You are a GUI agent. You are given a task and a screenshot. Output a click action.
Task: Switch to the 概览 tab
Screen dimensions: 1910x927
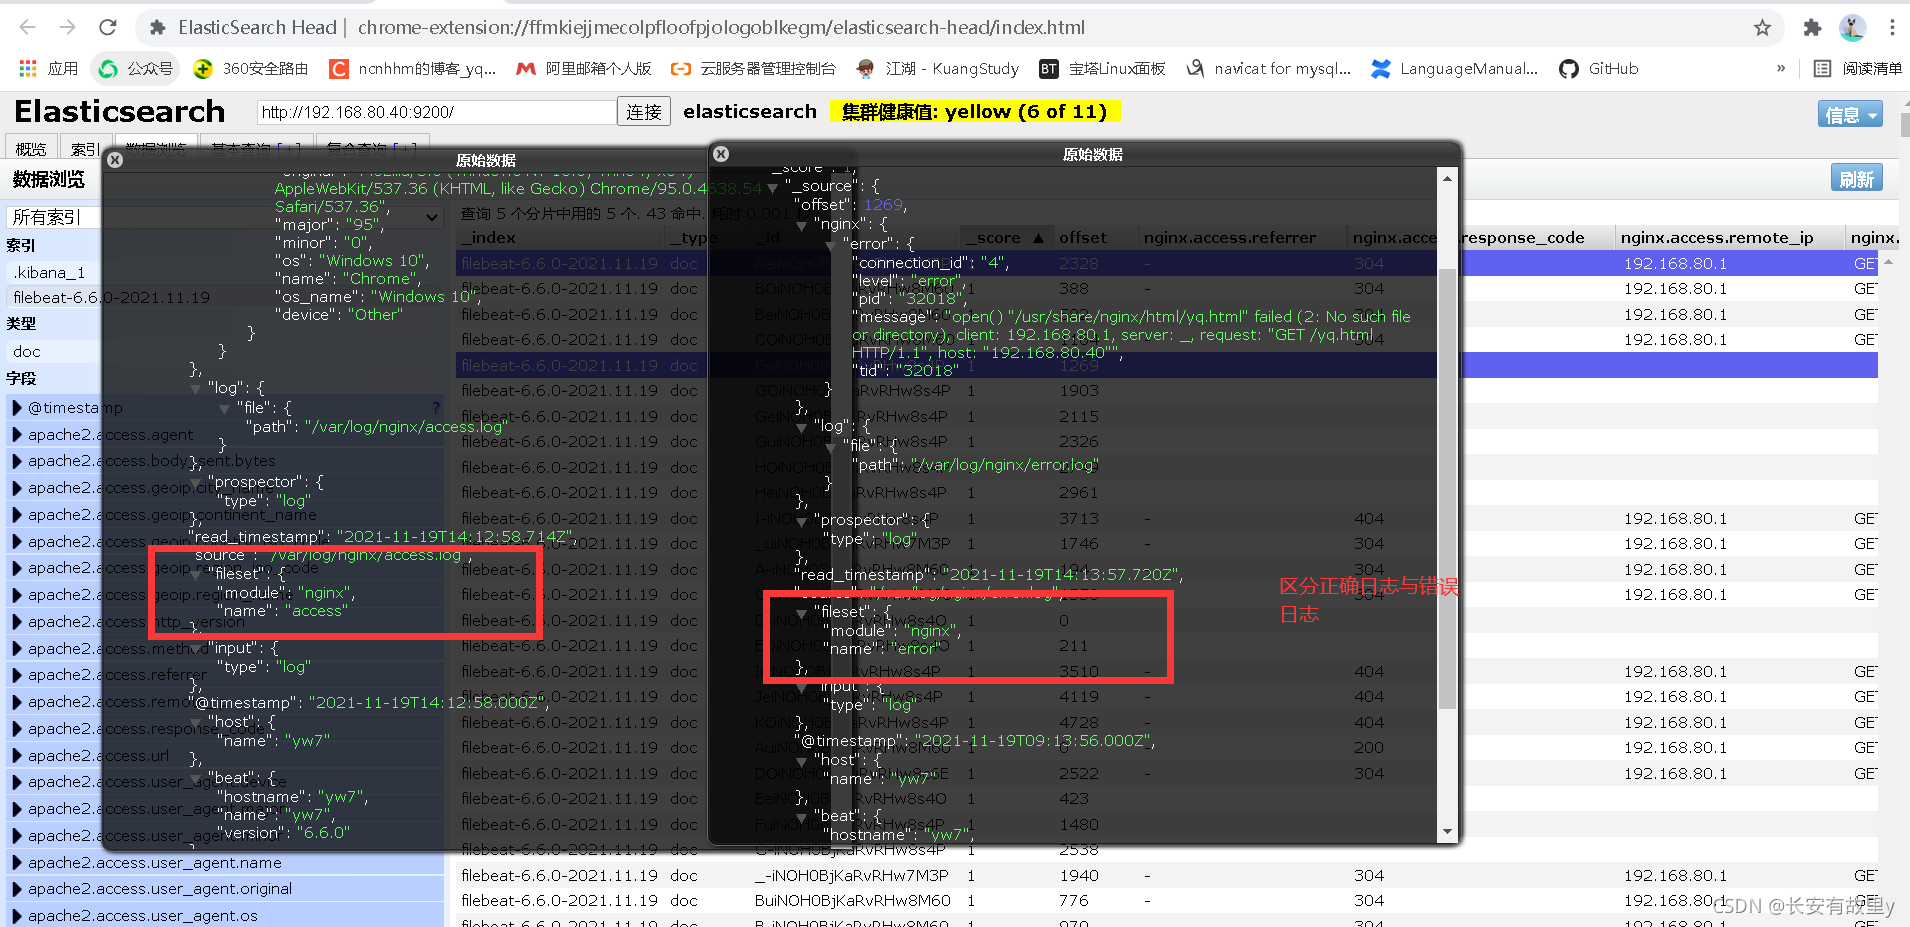click(31, 148)
